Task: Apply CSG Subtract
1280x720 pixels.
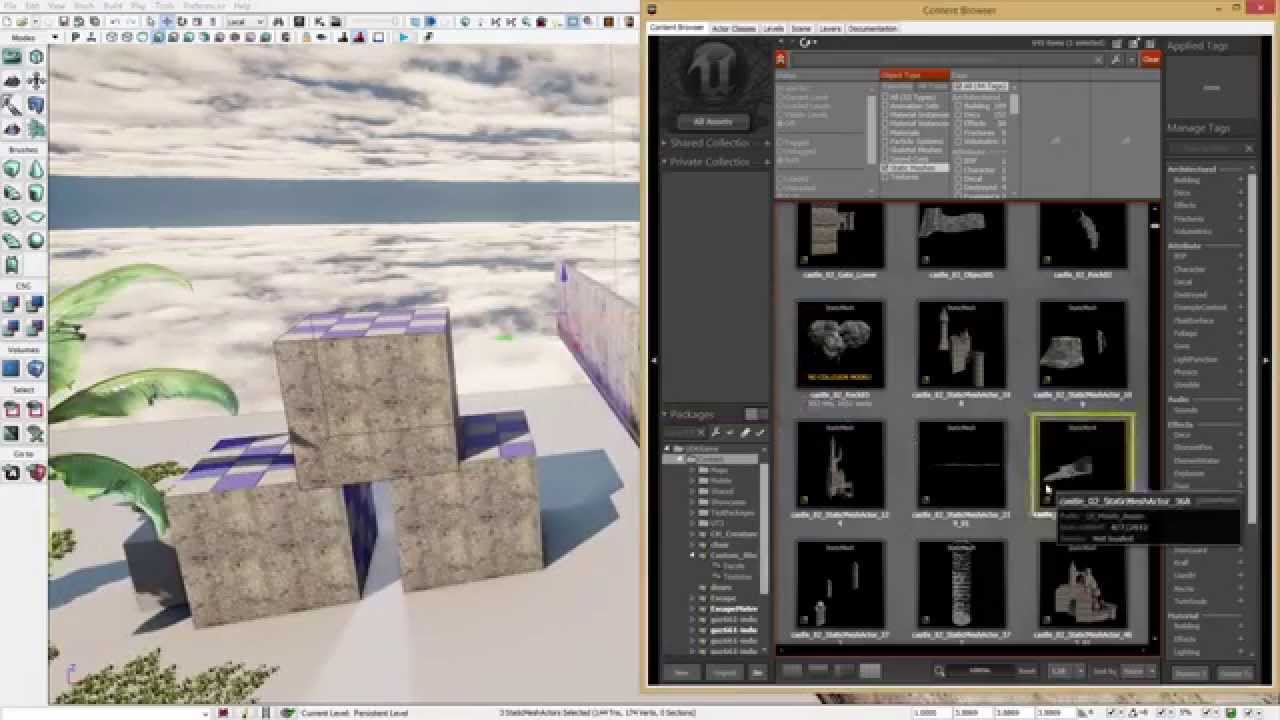Action: (36, 304)
